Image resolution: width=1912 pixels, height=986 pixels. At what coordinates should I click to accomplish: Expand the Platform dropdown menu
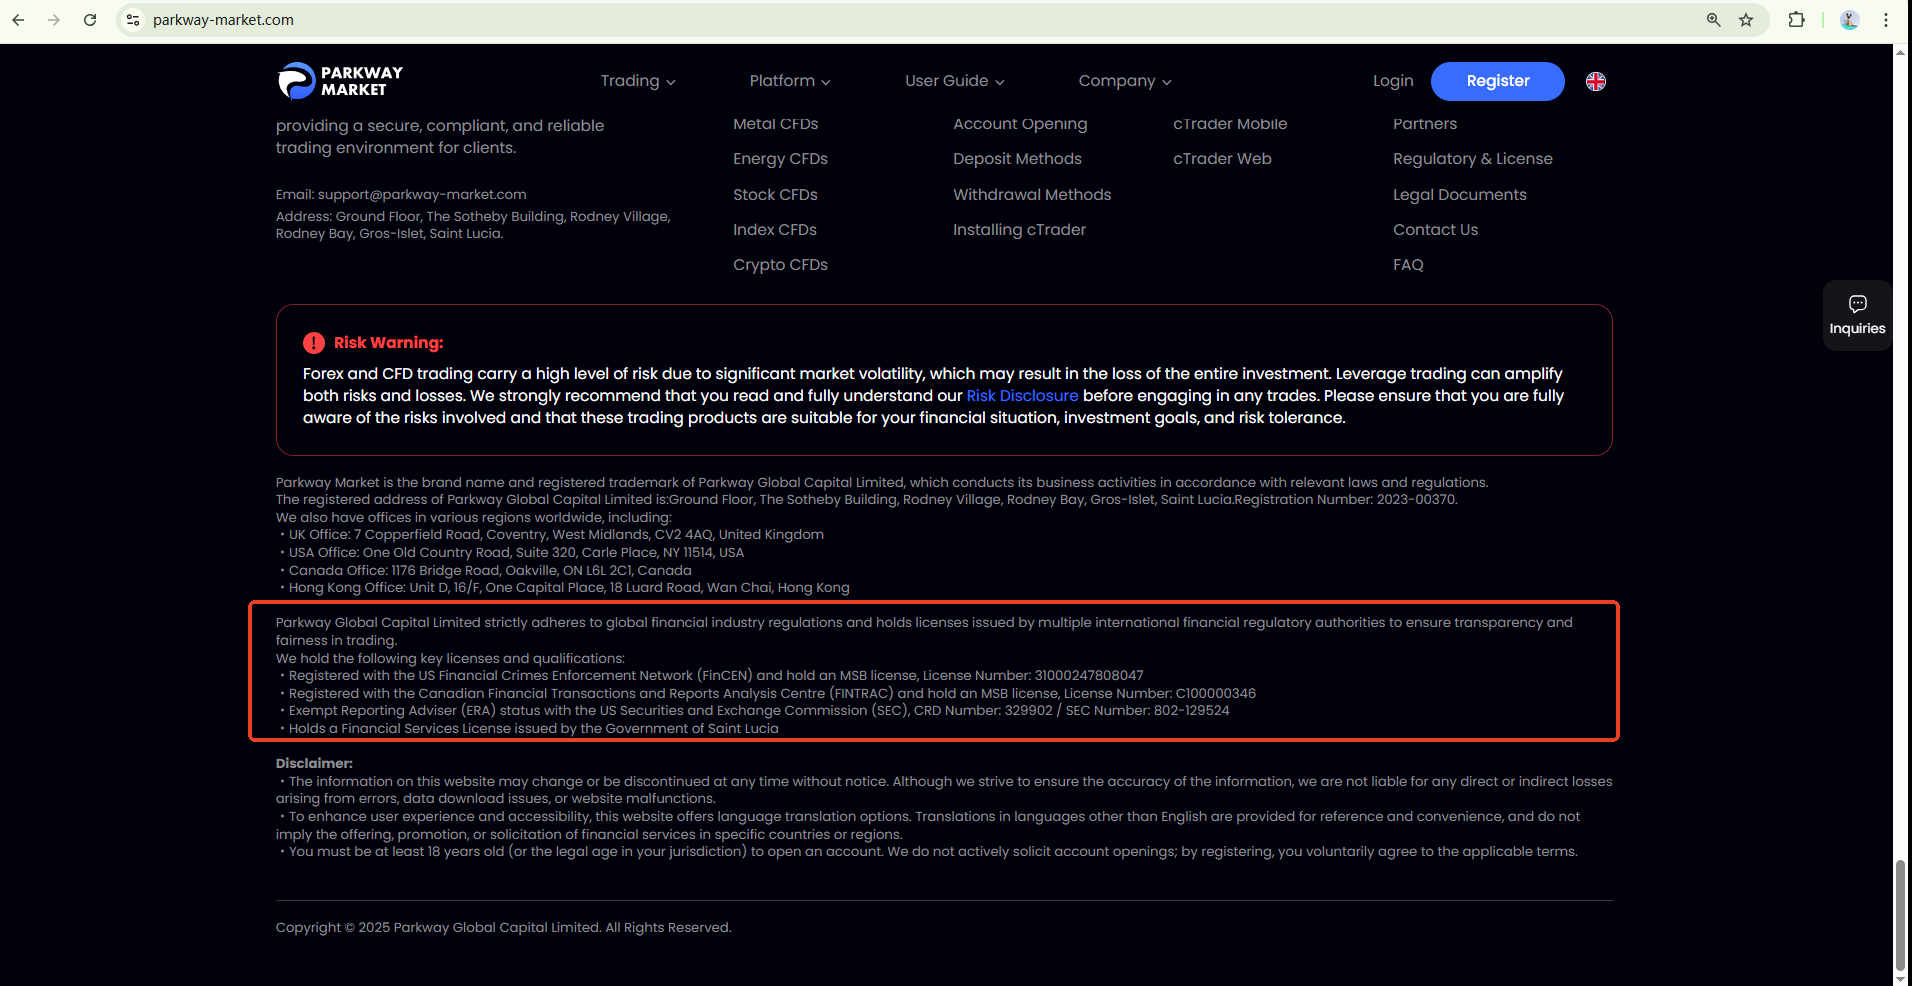[790, 81]
